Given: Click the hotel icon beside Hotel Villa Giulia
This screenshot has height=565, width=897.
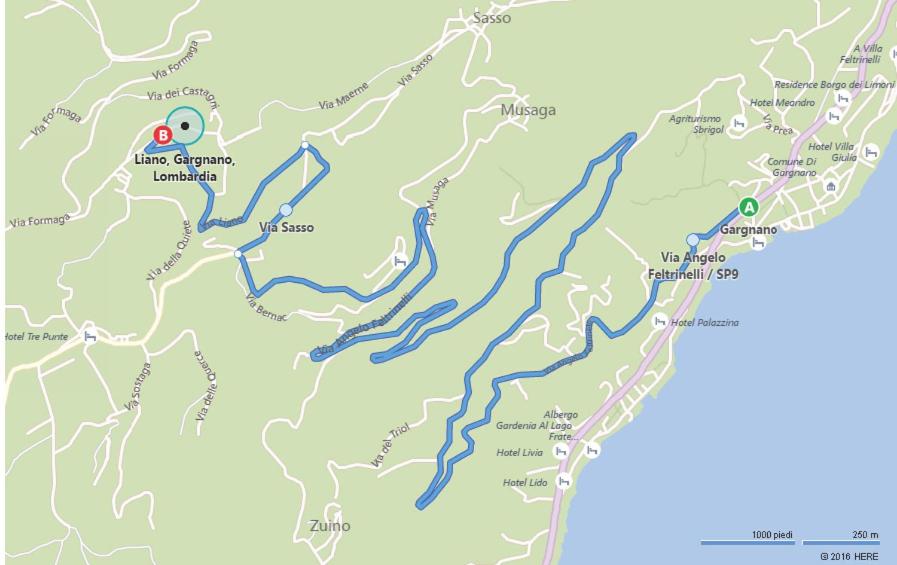Looking at the screenshot, I should pyautogui.click(x=871, y=152).
